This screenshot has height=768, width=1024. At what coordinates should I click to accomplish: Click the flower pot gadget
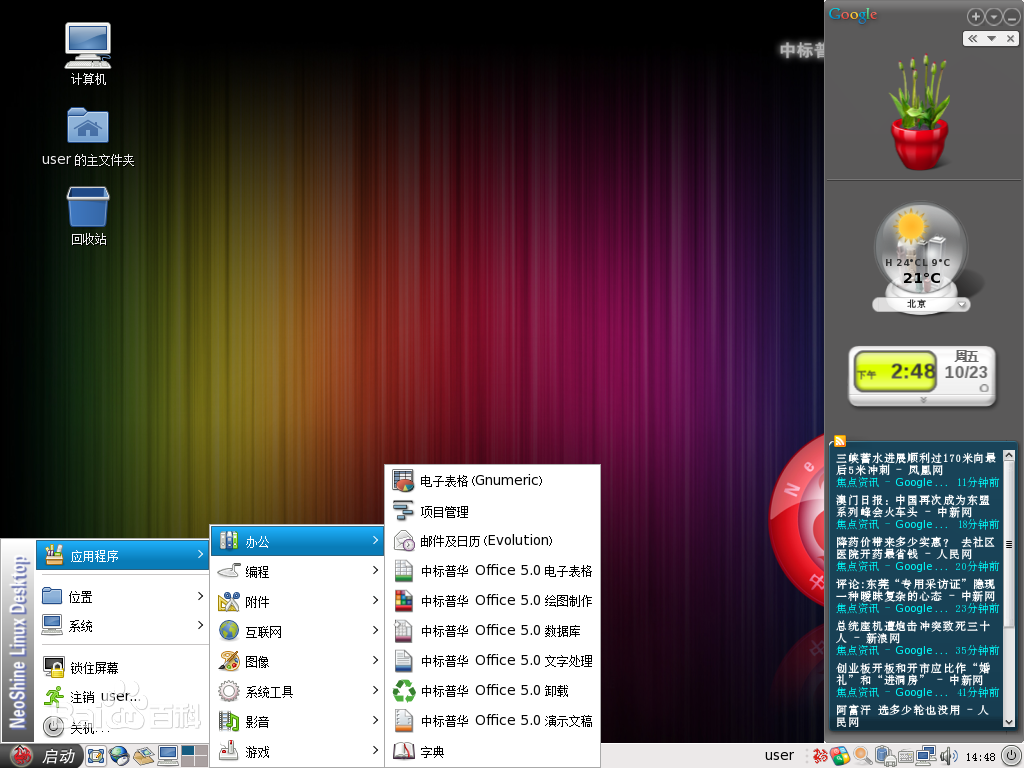tap(920, 113)
